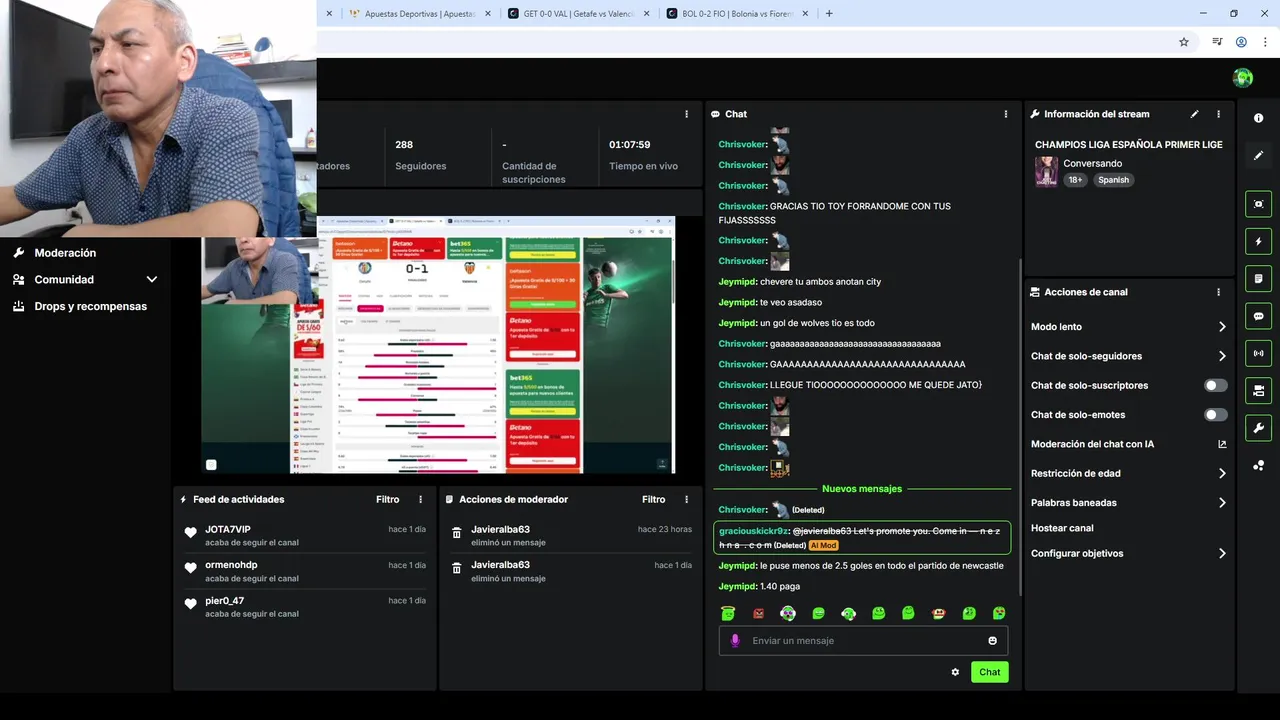
Task: Insert the headphones green emote
Action: click(788, 613)
